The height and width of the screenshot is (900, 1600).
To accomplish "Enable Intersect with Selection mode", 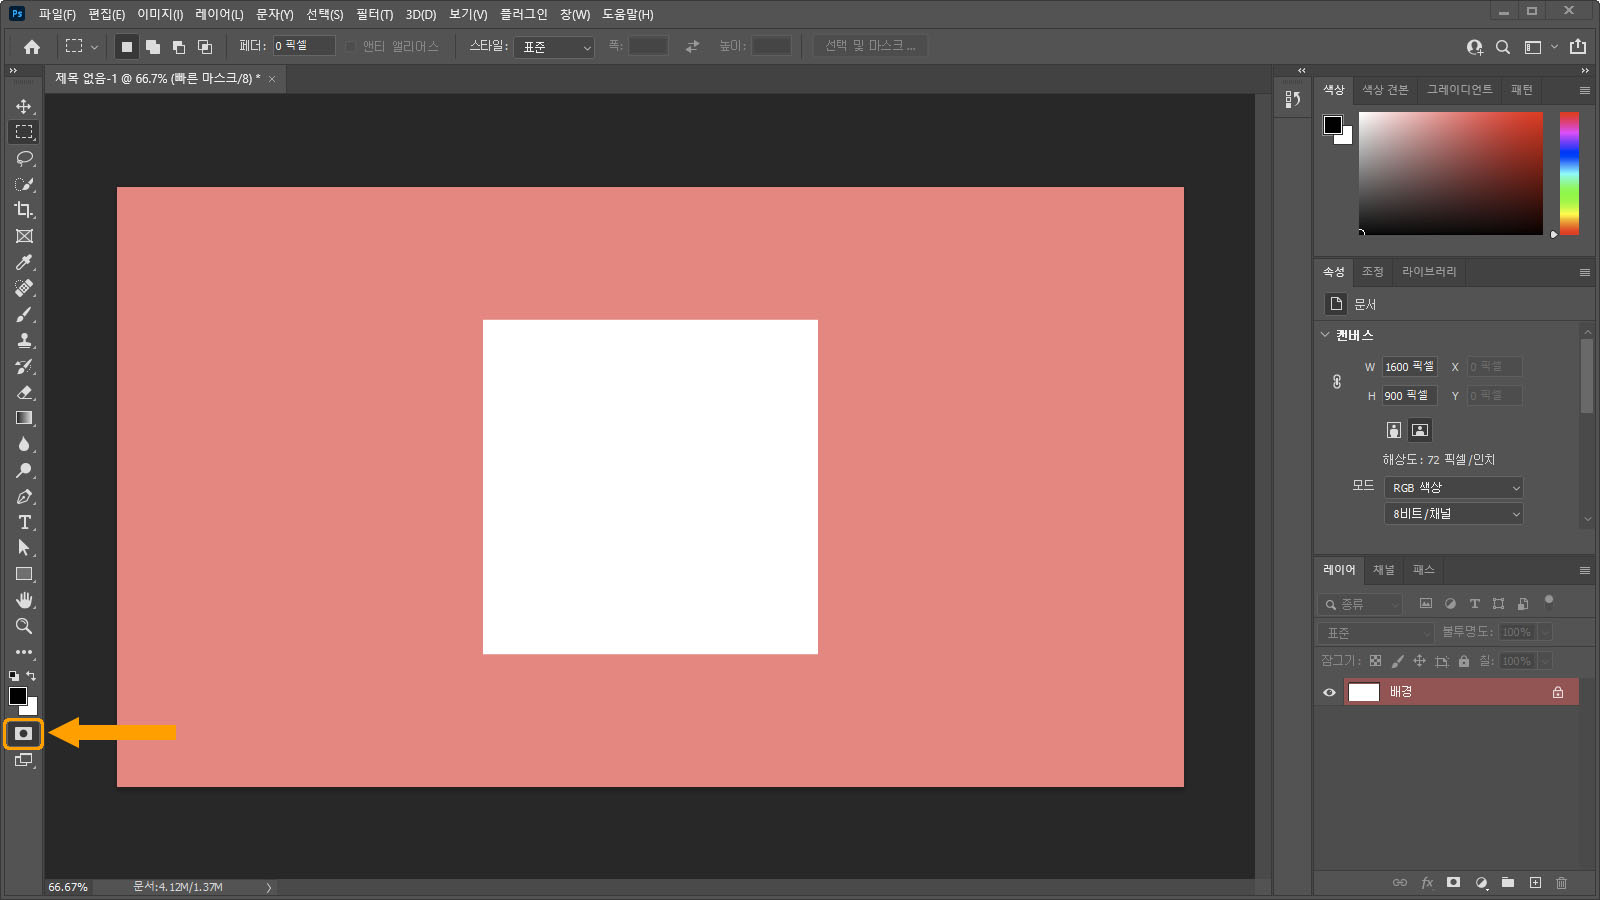I will (205, 46).
